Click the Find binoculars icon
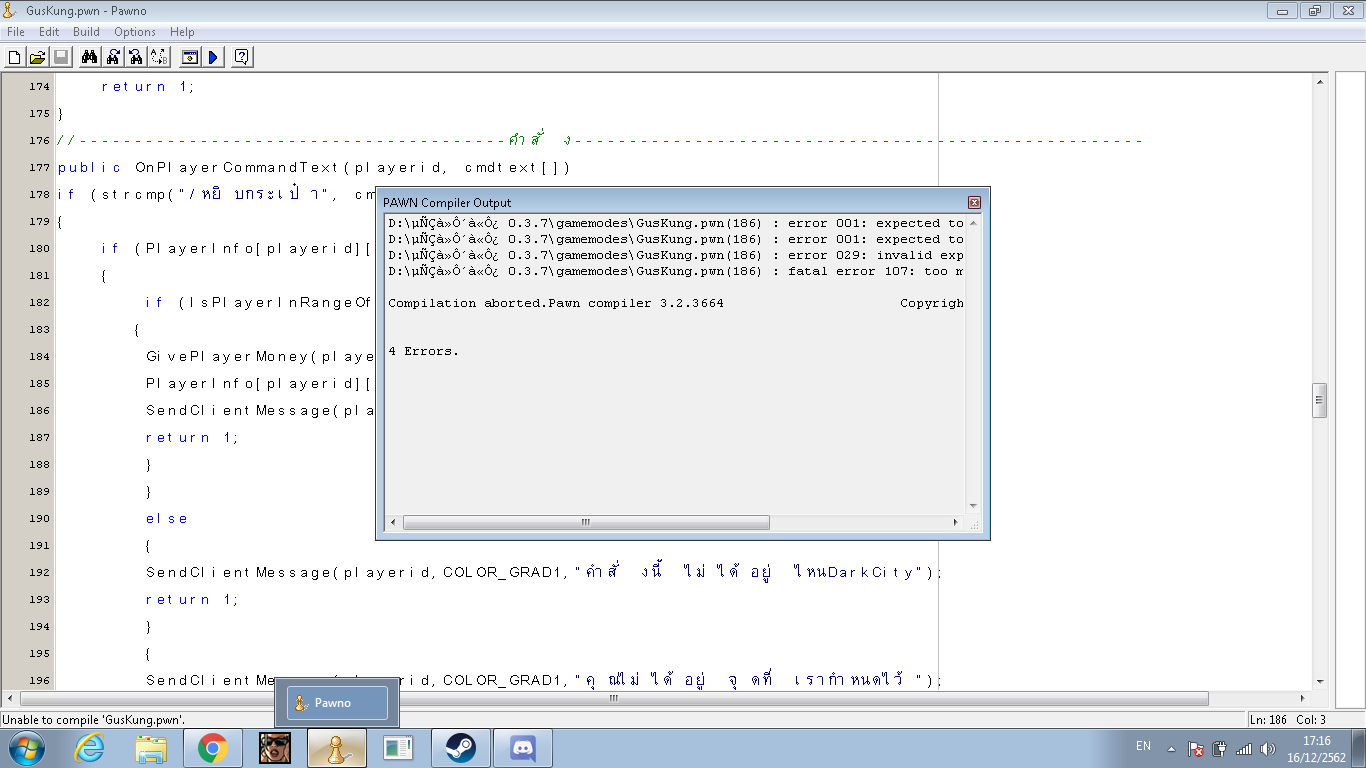Viewport: 1366px width, 768px height. pyautogui.click(x=89, y=57)
